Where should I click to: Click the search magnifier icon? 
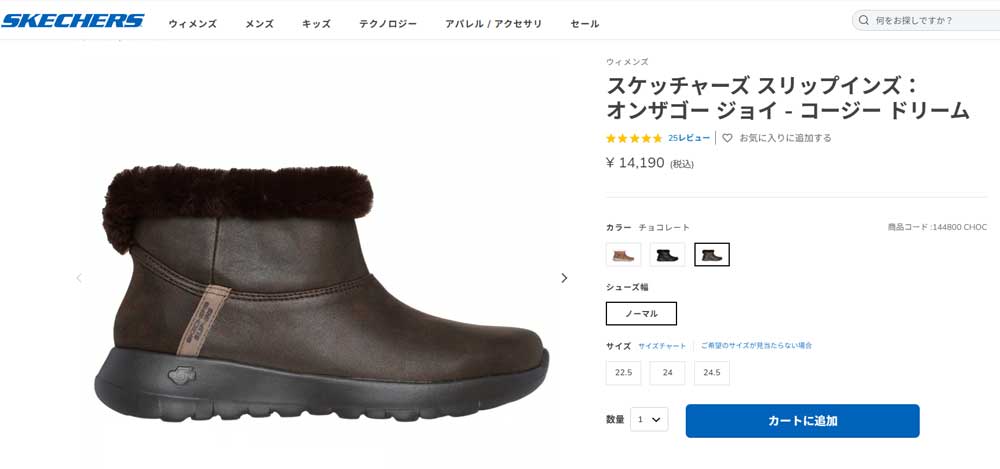click(865, 20)
